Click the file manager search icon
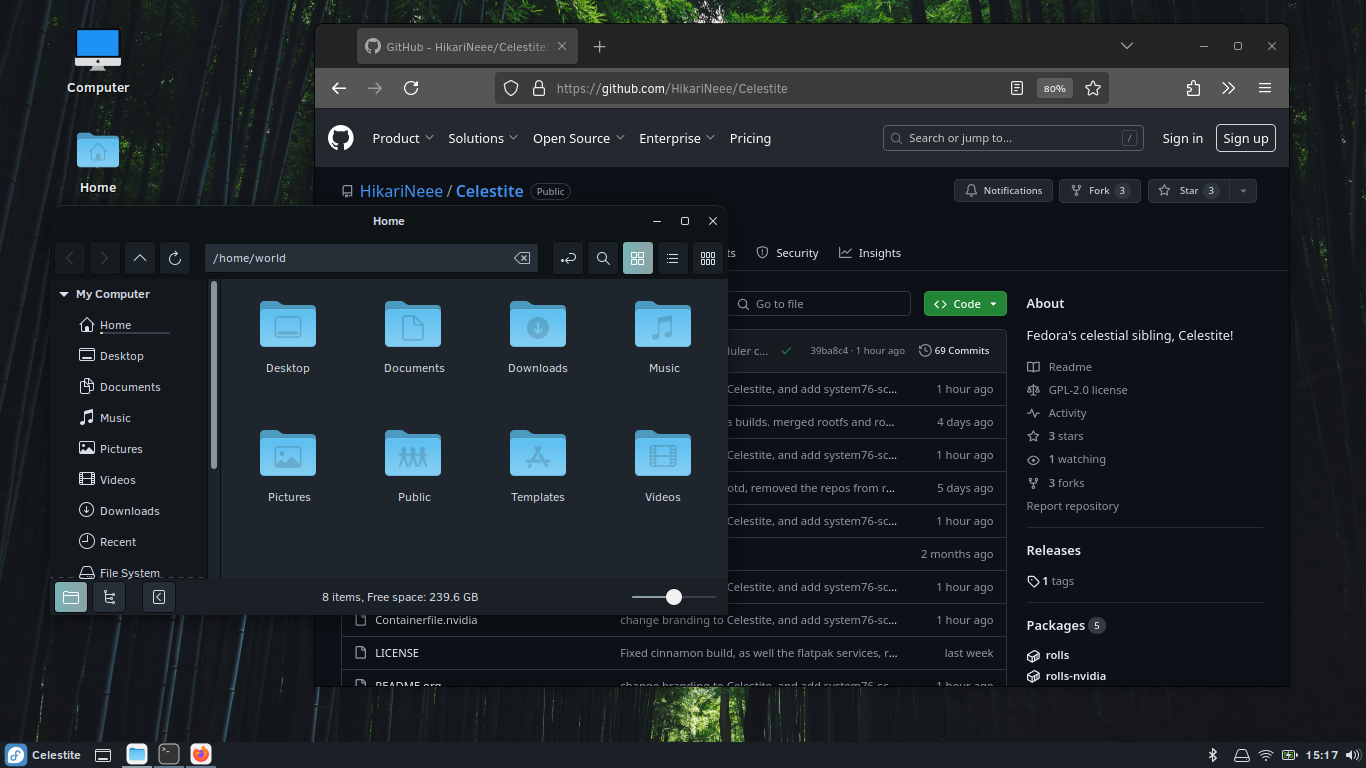Viewport: 1366px width, 768px height. coord(603,258)
